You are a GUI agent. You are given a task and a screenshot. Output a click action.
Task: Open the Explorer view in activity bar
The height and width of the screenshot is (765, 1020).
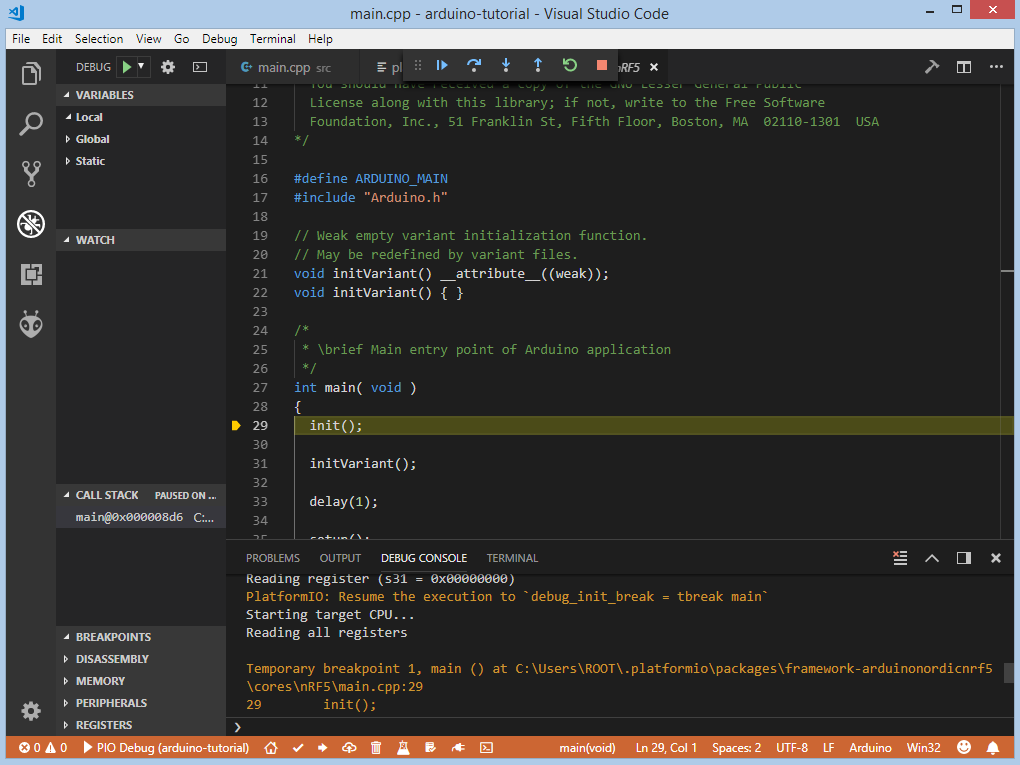click(x=31, y=74)
